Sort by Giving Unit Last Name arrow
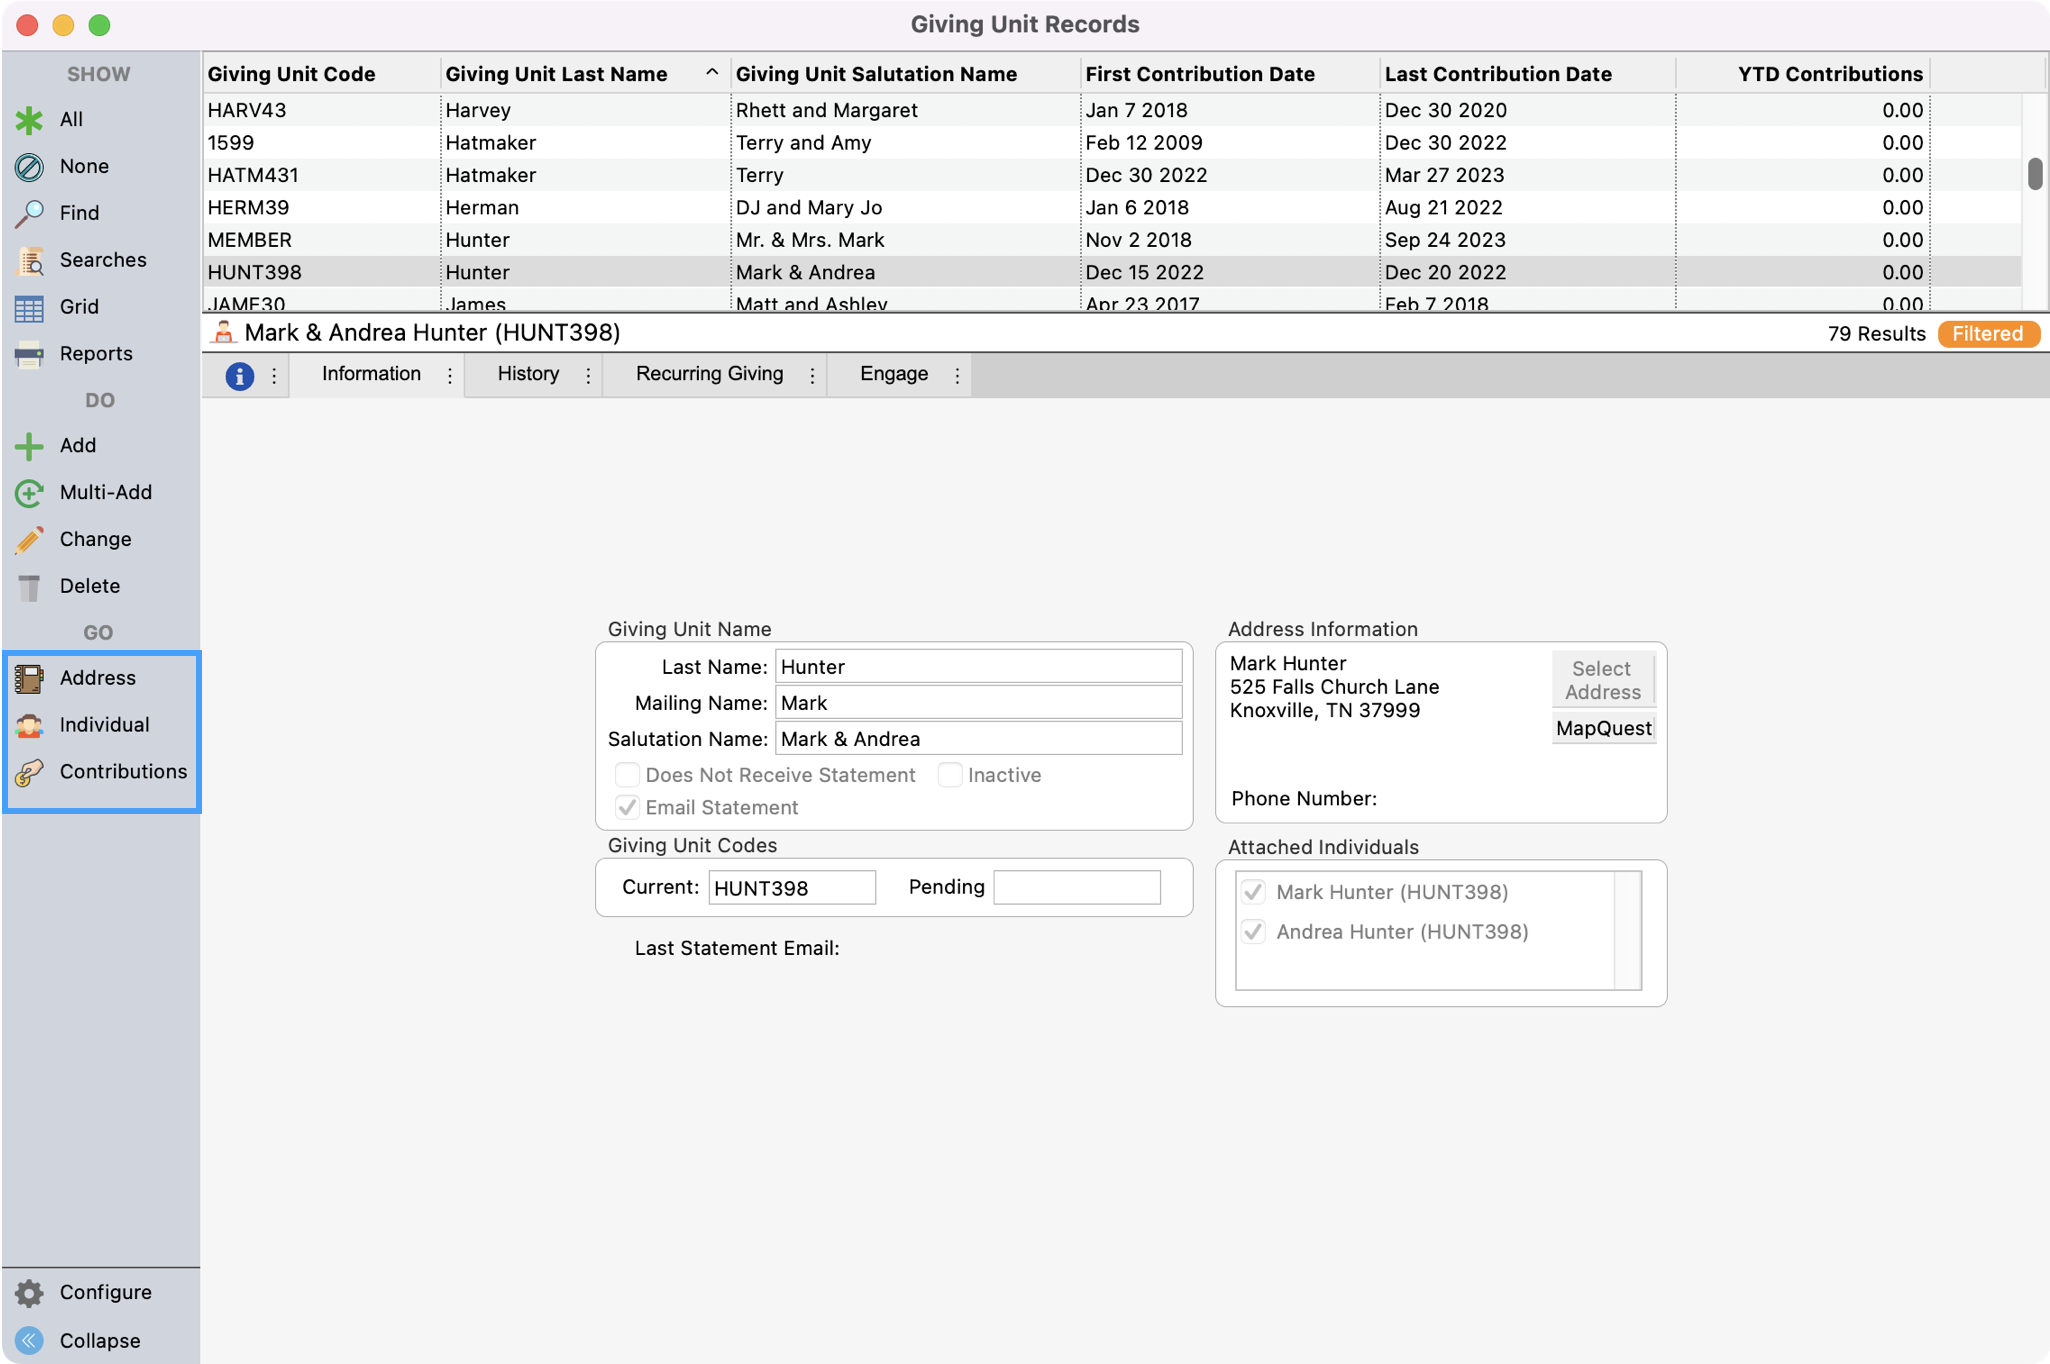The image size is (2050, 1364). (712, 73)
